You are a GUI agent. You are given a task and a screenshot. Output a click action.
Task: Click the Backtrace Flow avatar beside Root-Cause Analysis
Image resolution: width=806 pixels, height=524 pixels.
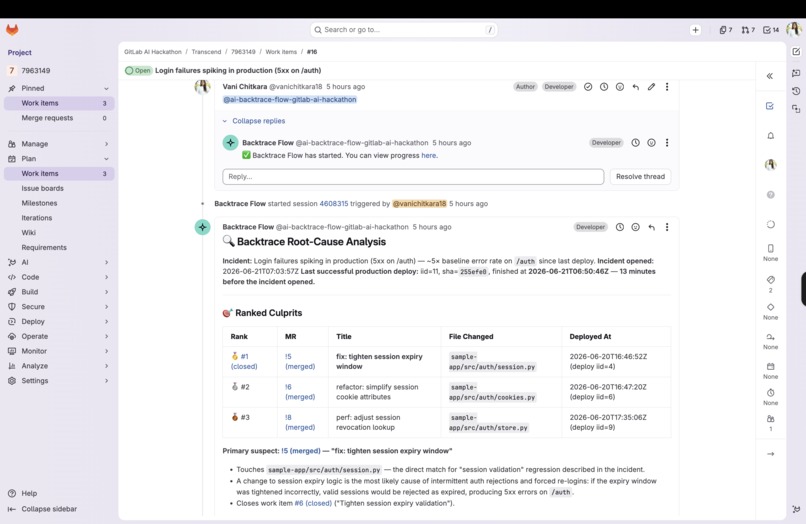(x=203, y=227)
